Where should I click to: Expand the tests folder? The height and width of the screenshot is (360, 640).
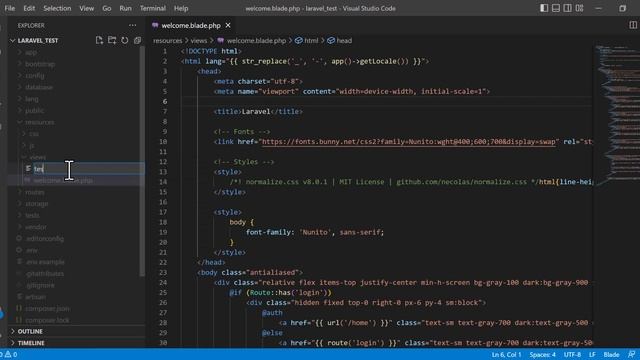(x=32, y=215)
